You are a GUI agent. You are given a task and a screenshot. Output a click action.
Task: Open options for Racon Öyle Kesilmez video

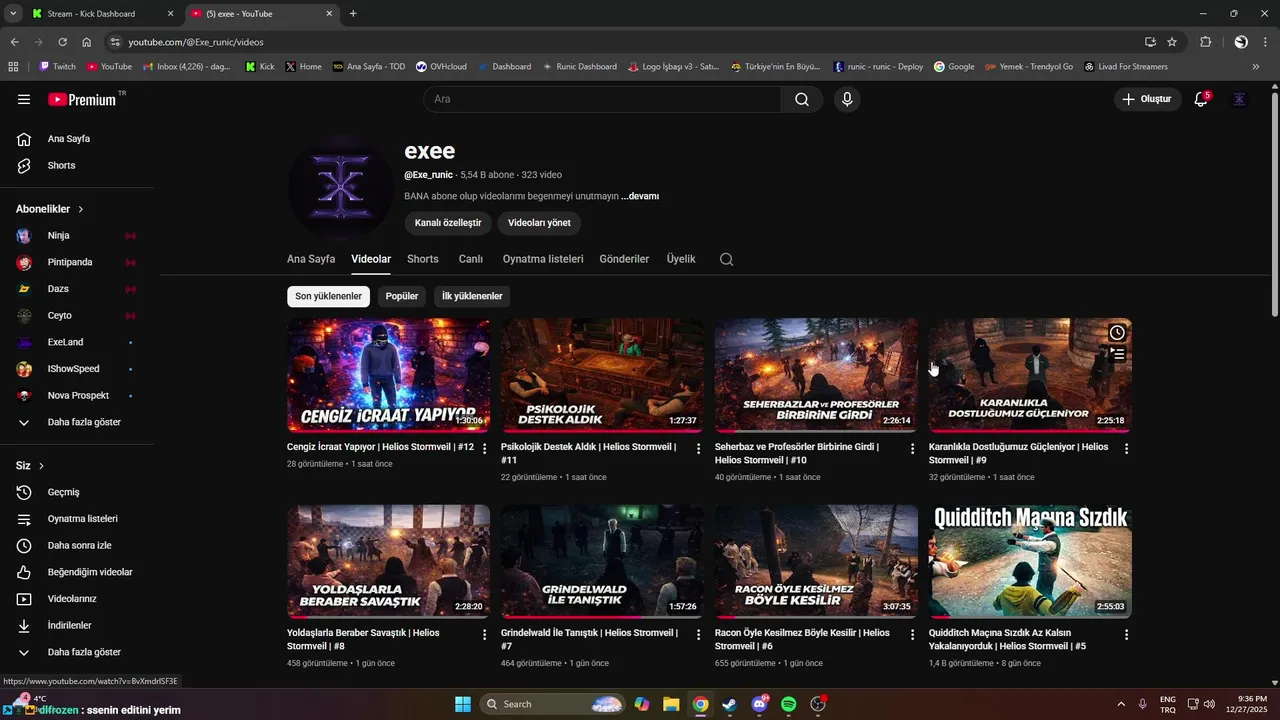[912, 635]
